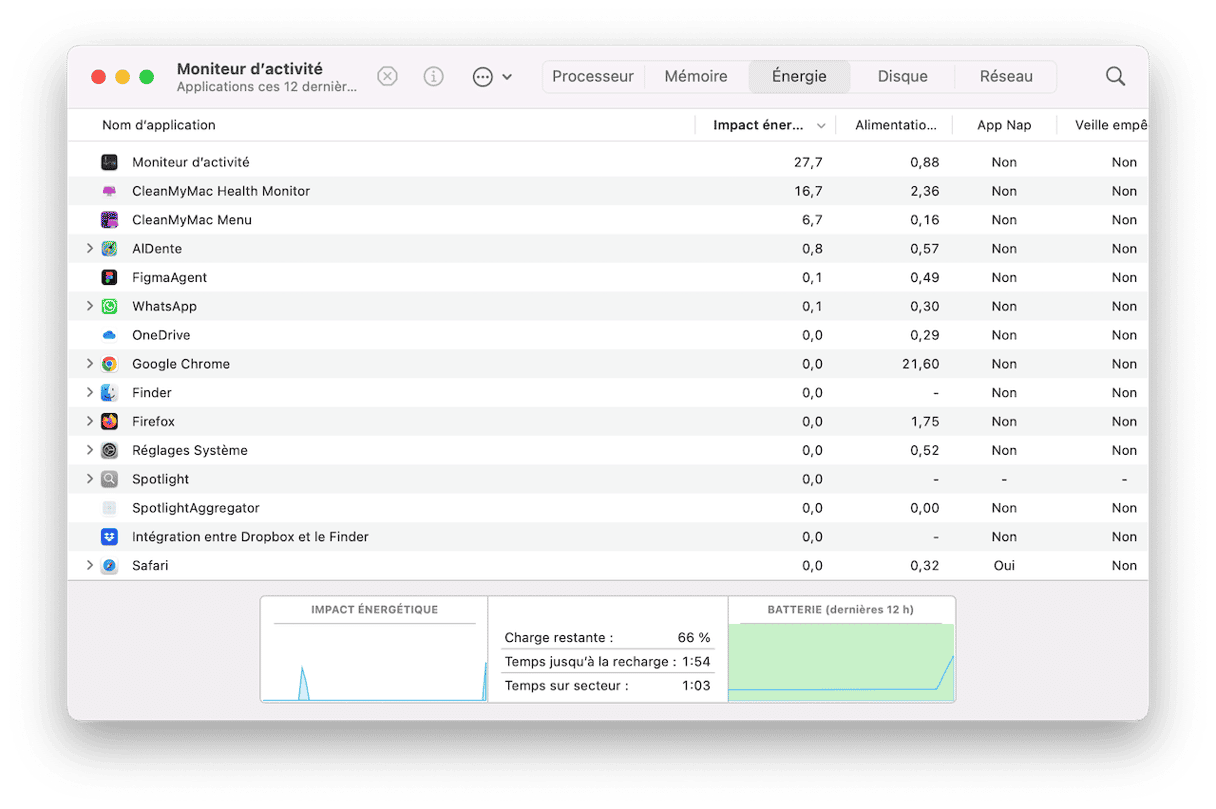Expand the Spotlight row
Image resolution: width=1216 pixels, height=809 pixels.
click(x=89, y=479)
